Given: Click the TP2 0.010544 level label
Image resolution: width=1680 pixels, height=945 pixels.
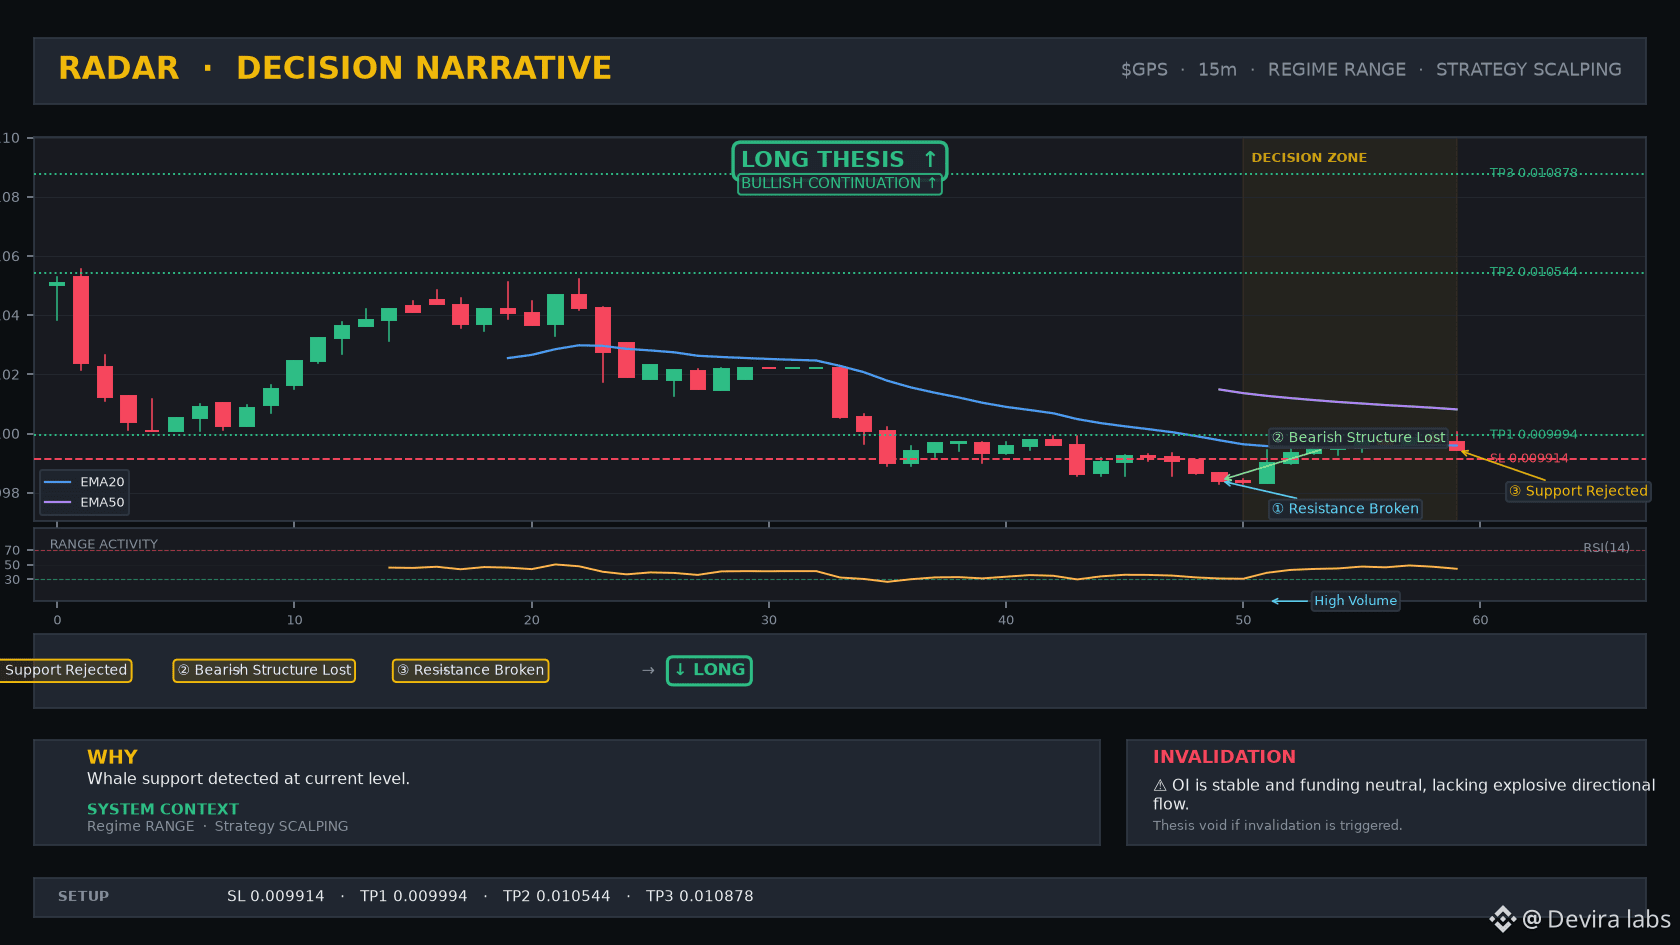Looking at the screenshot, I should [1533, 272].
